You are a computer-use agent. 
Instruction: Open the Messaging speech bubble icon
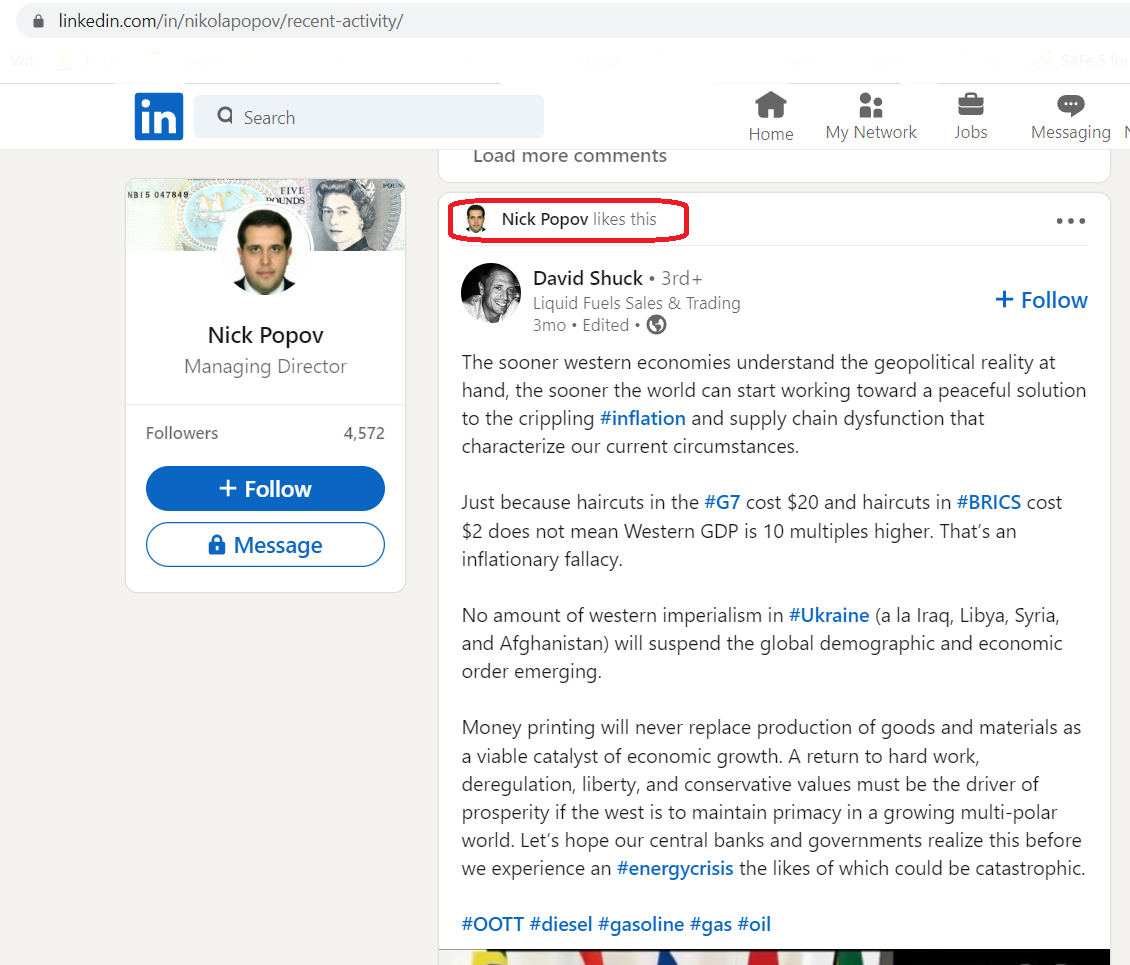(x=1070, y=105)
